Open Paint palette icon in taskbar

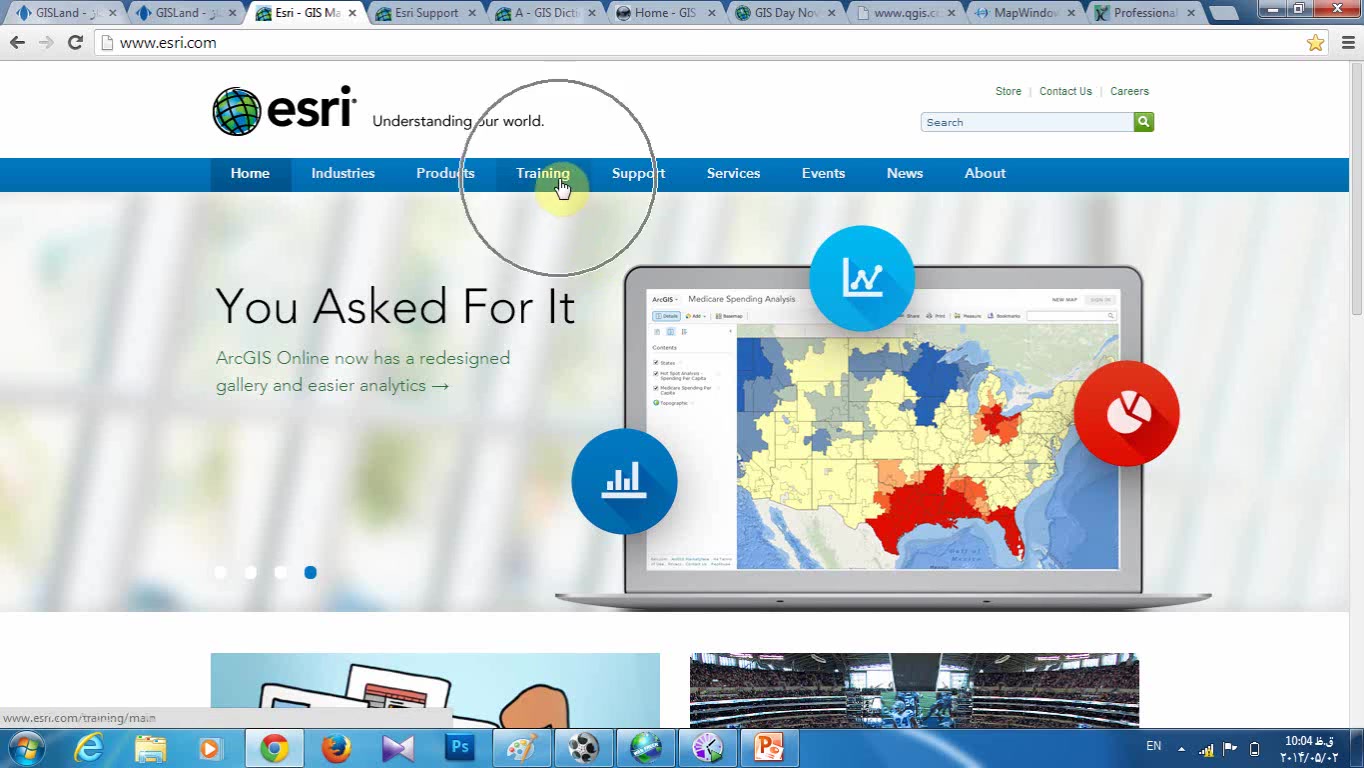pos(522,748)
